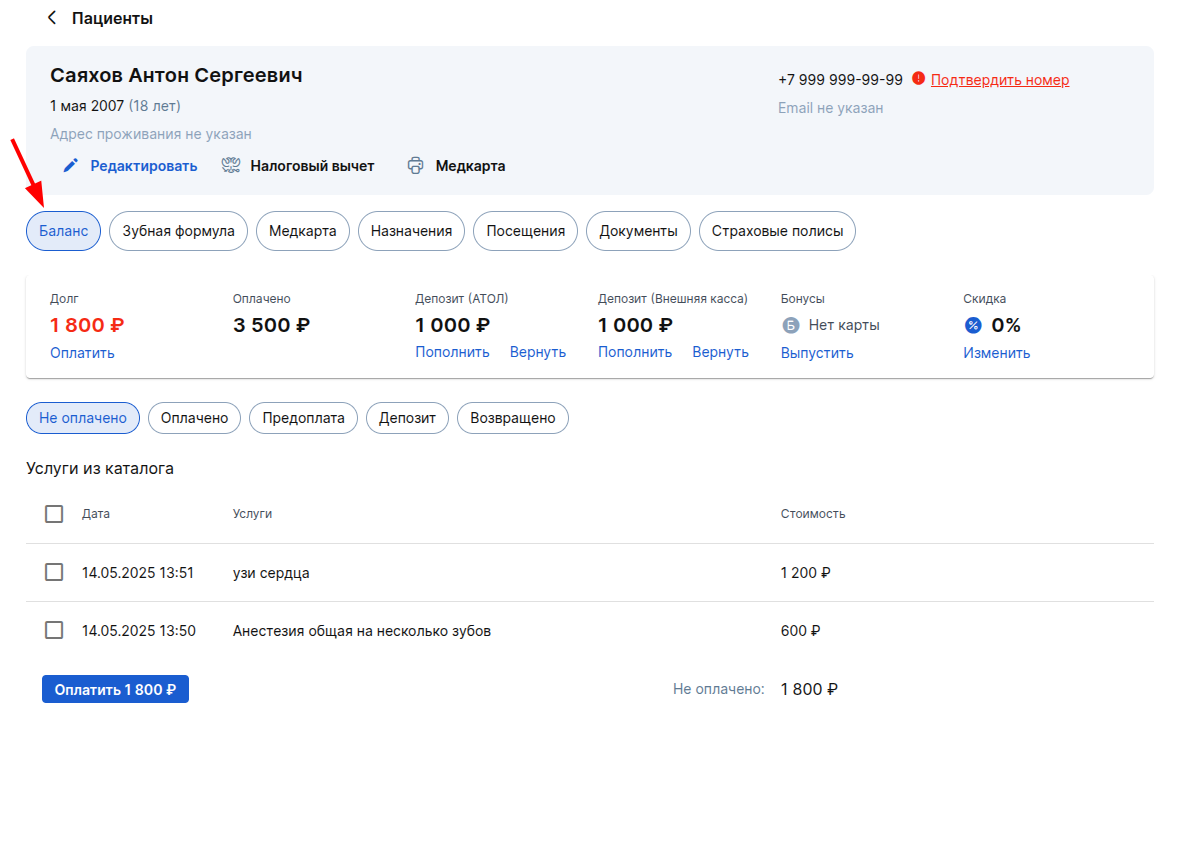Open the Медкарта tab pill
Screen dimensions: 1177x854
pyautogui.click(x=303, y=230)
